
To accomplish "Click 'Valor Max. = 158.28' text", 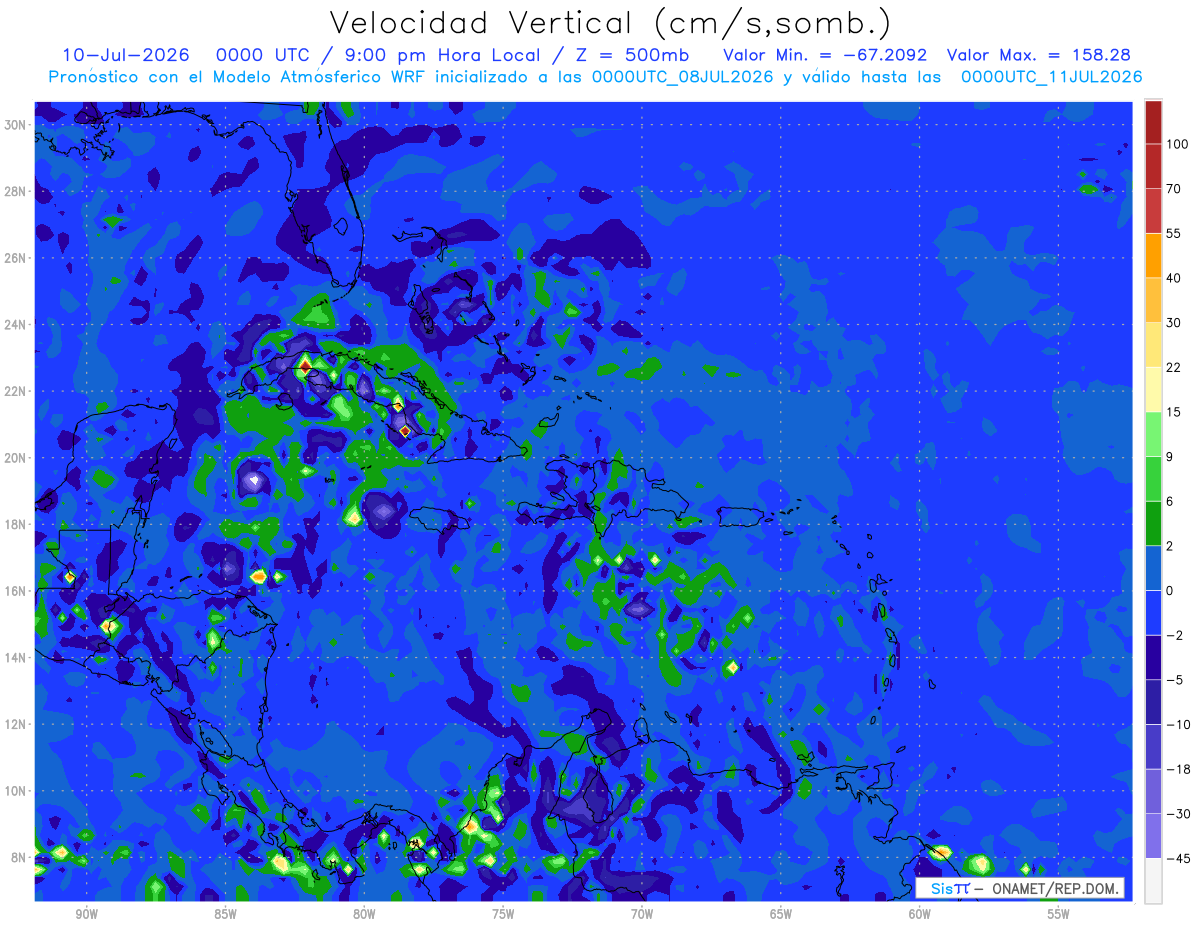I will pyautogui.click(x=1039, y=55).
